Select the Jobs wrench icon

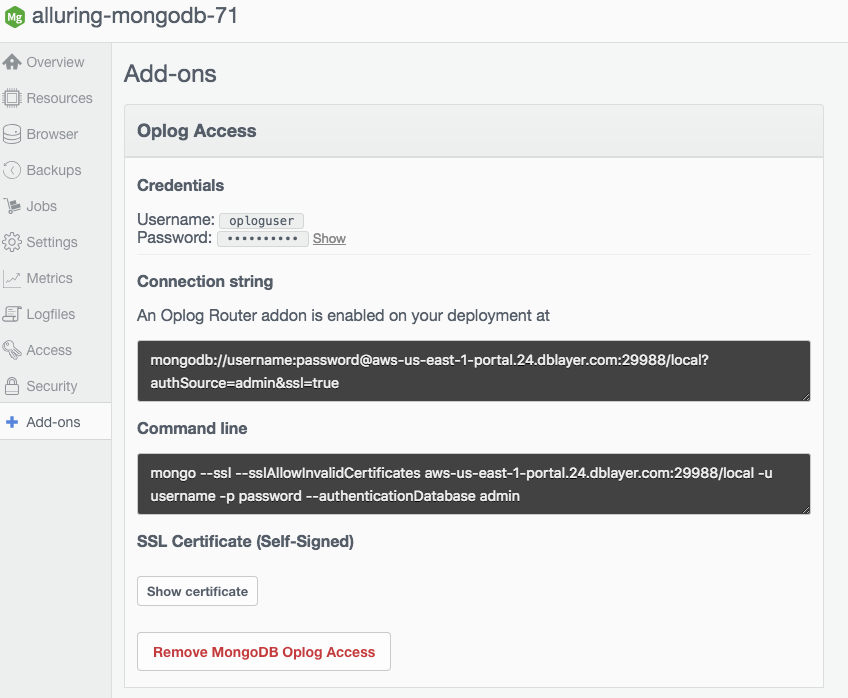coord(14,205)
